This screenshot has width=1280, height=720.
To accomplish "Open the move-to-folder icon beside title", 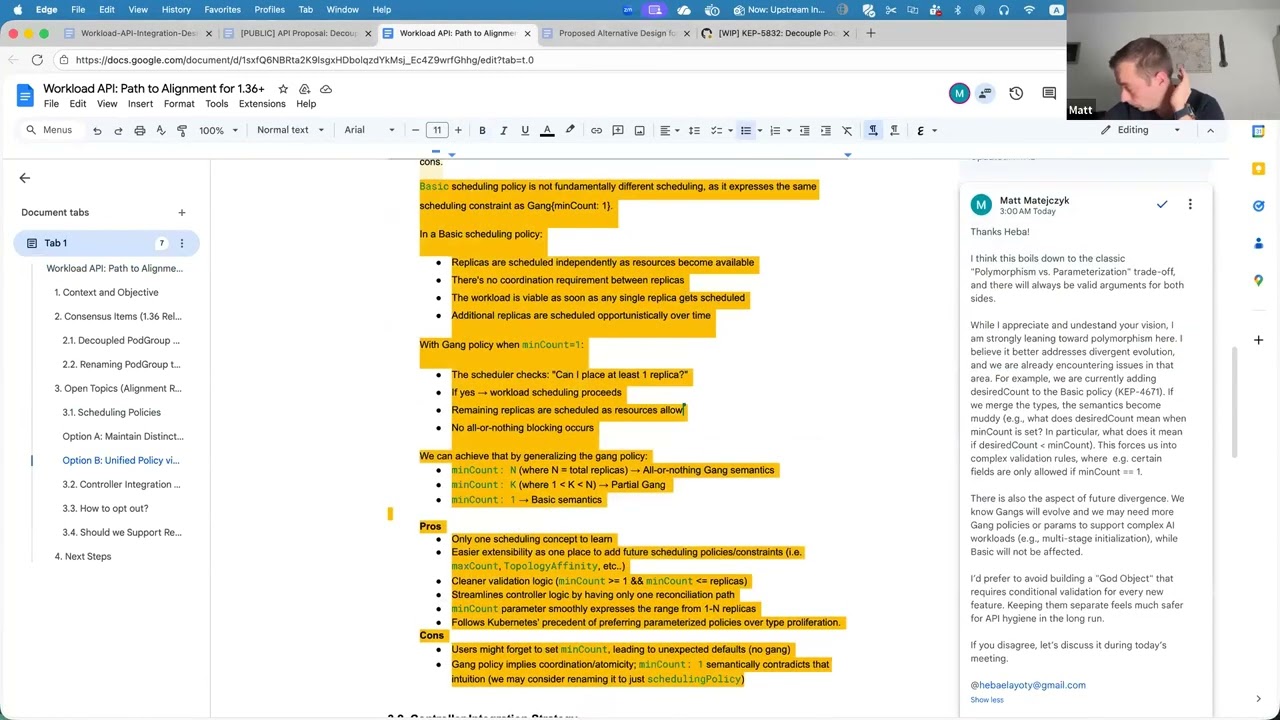I will pos(304,89).
